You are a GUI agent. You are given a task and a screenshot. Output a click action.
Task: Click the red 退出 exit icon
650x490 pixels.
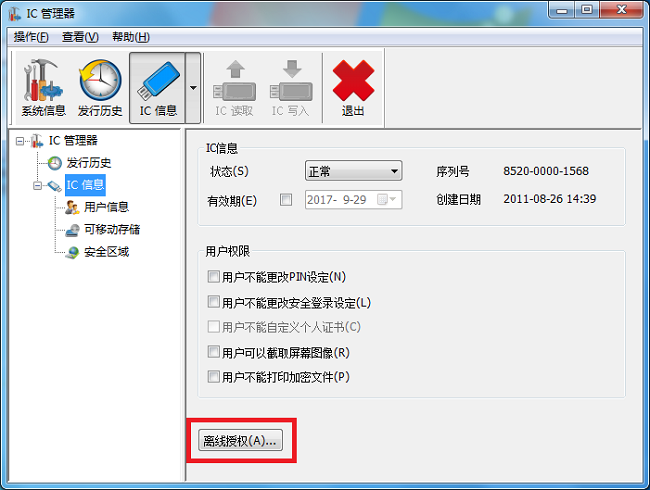[353, 88]
